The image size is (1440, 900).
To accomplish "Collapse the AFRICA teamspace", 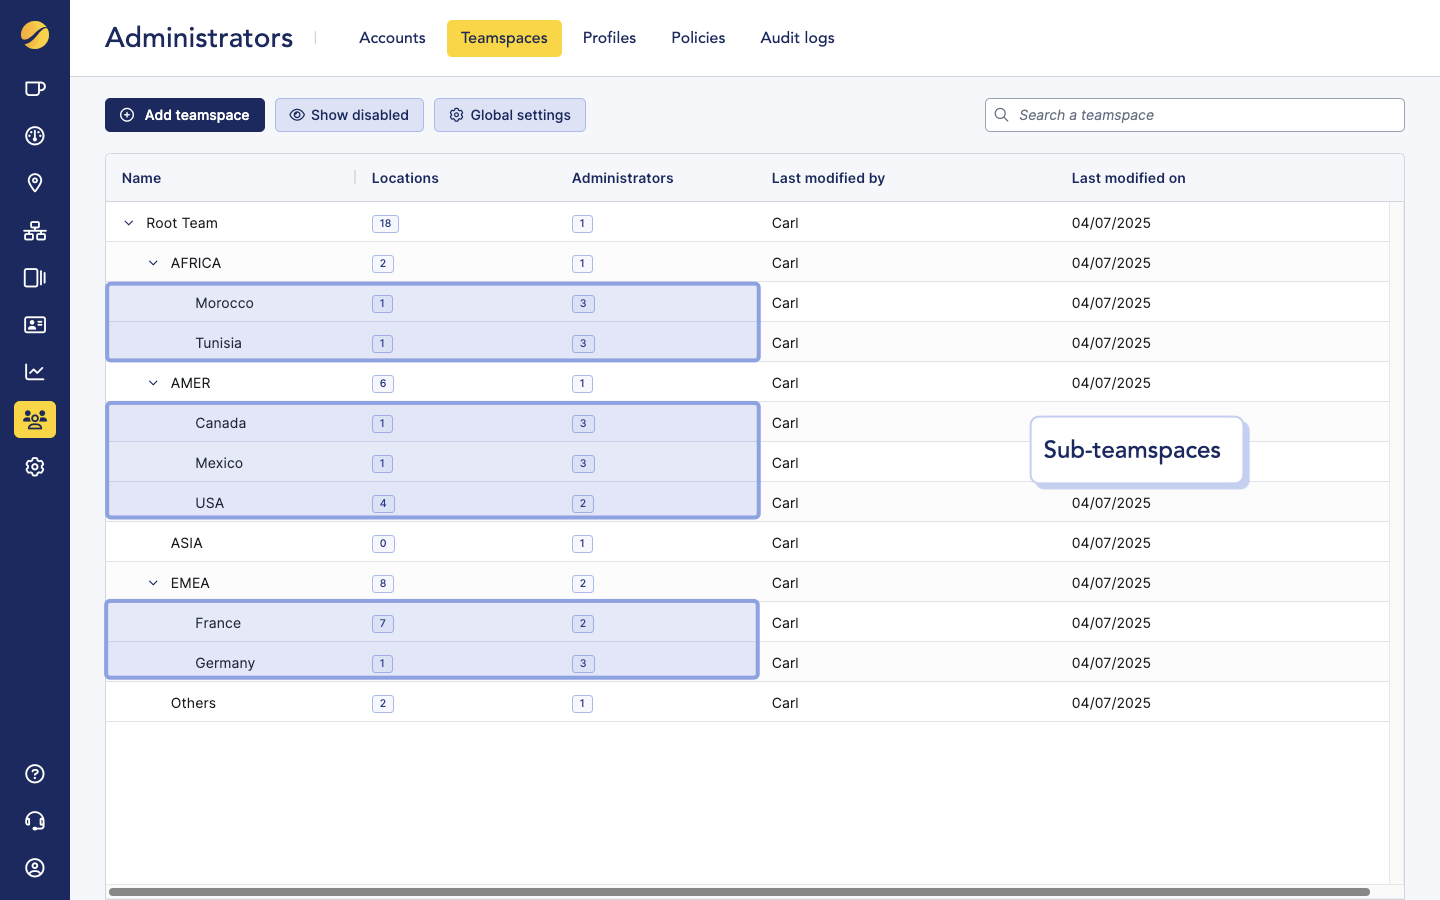I will [153, 262].
